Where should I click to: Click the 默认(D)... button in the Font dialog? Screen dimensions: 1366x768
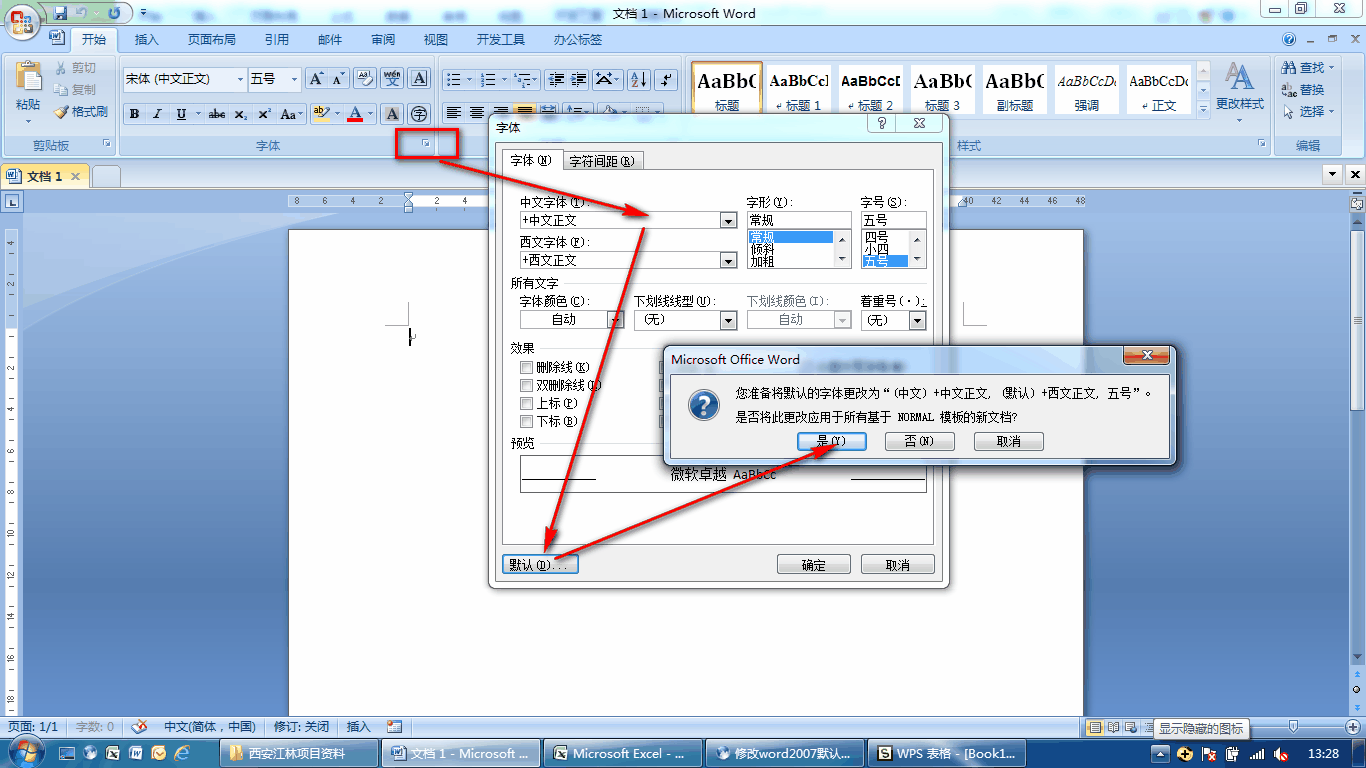point(540,565)
